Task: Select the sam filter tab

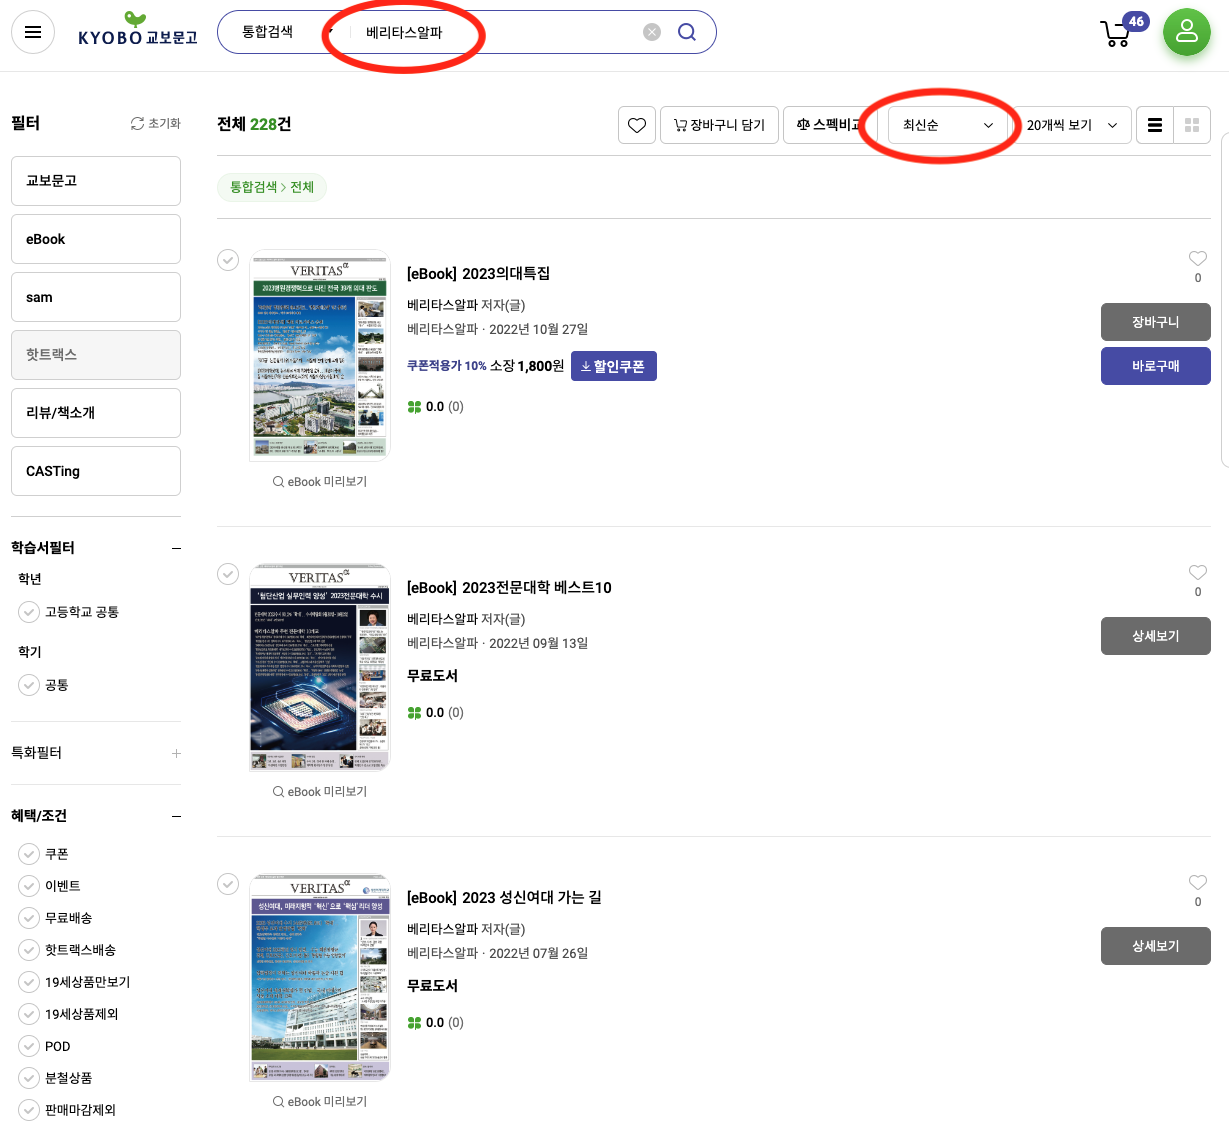Action: coord(96,297)
